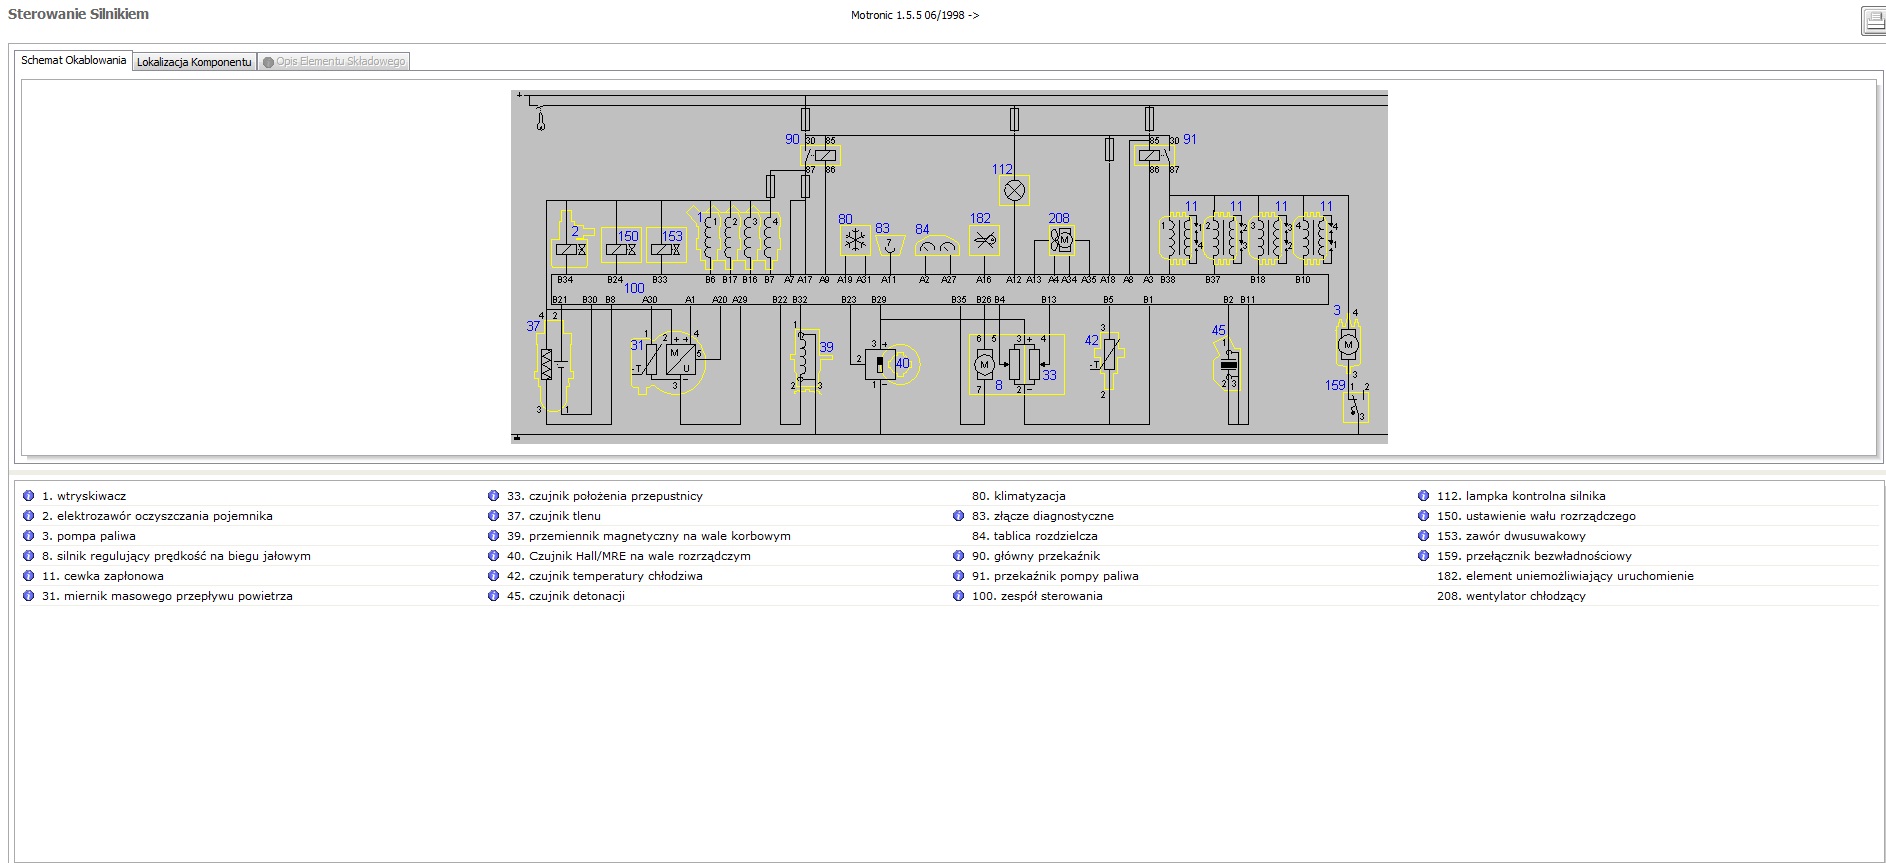Click info icon beside '100. zespół sterowania'
The image size is (1886, 863).
tap(959, 596)
